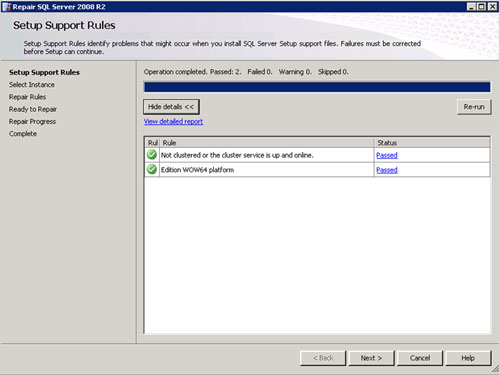Maximize the Repair SQL Server window
This screenshot has width=500, height=375.
coord(482,6)
